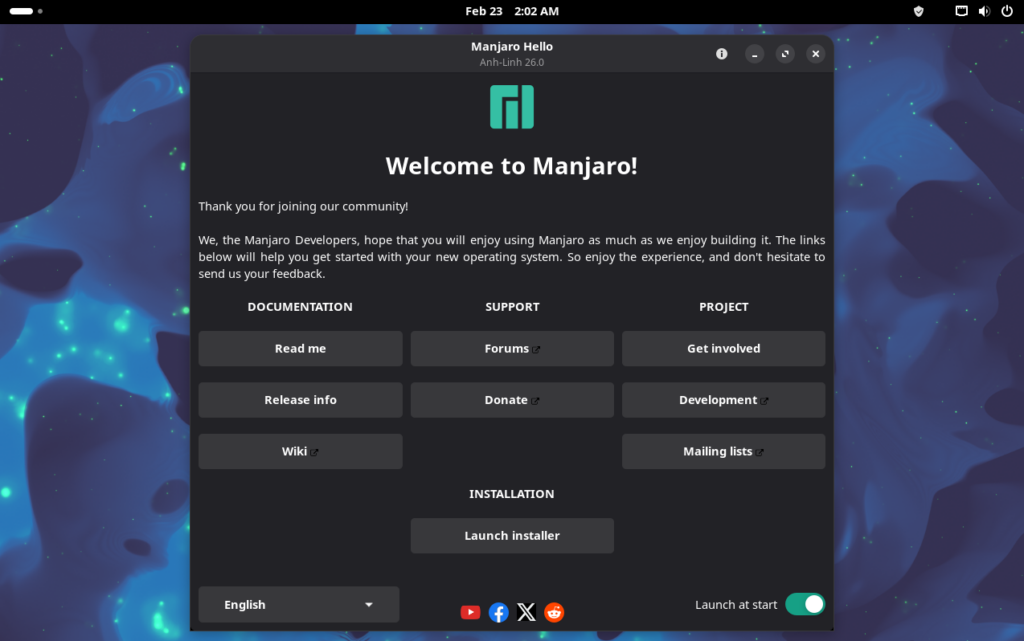Viewport: 1024px width, 641px height.
Task: Open the Facebook social icon
Action: click(x=498, y=612)
